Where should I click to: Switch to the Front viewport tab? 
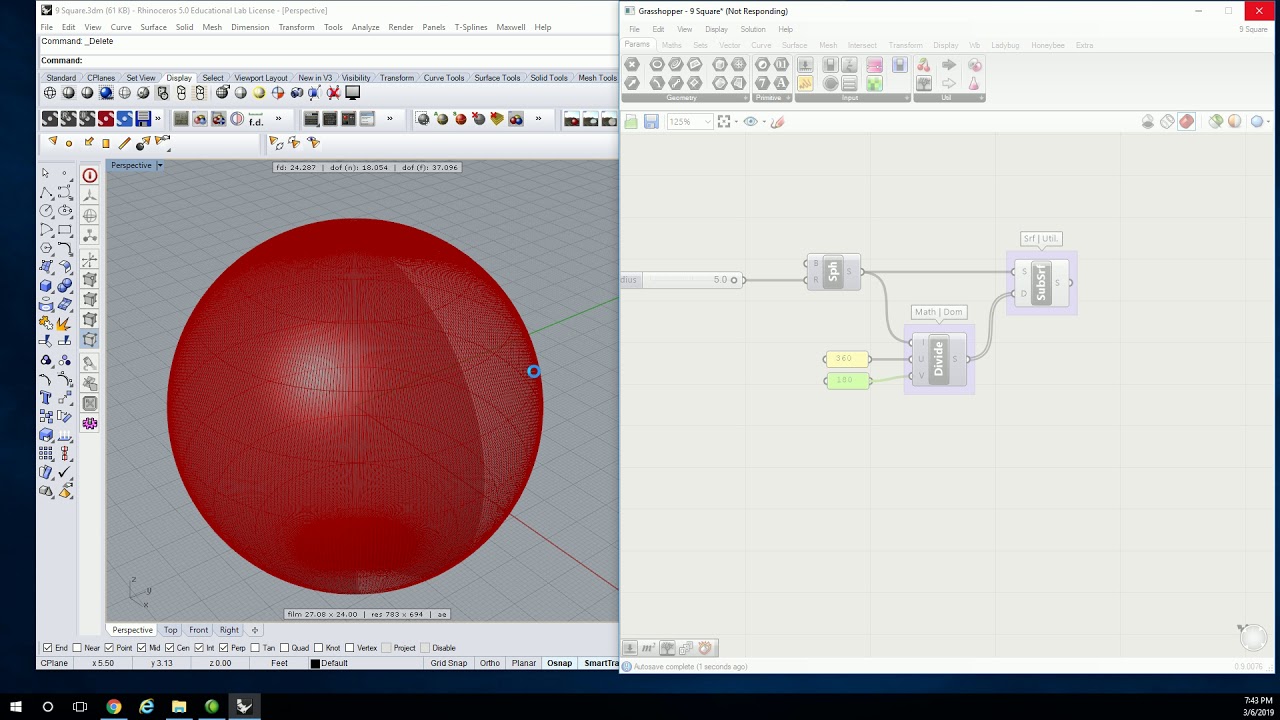[198, 630]
